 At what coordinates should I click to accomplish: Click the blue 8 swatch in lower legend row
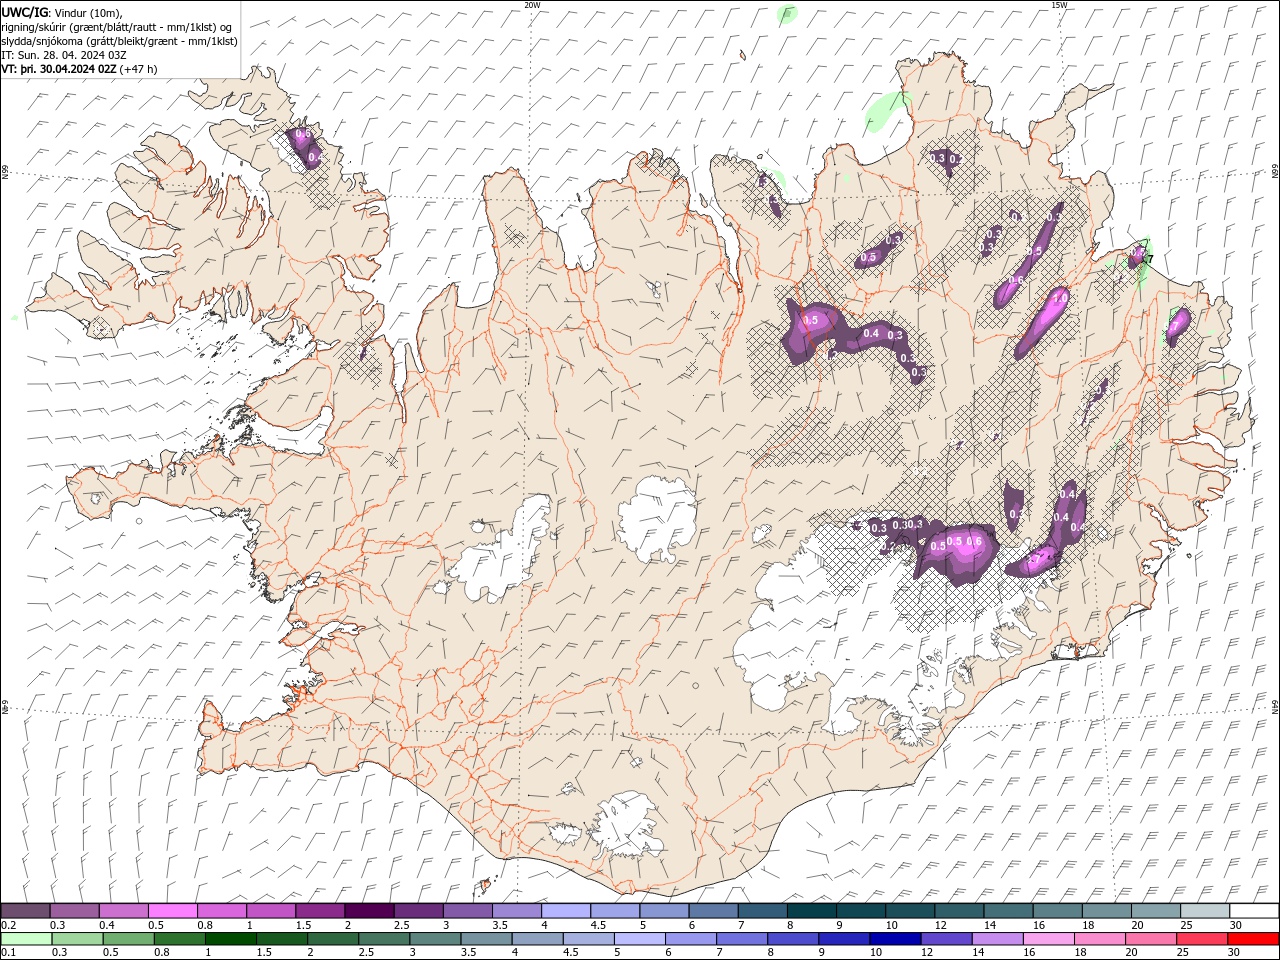[794, 939]
